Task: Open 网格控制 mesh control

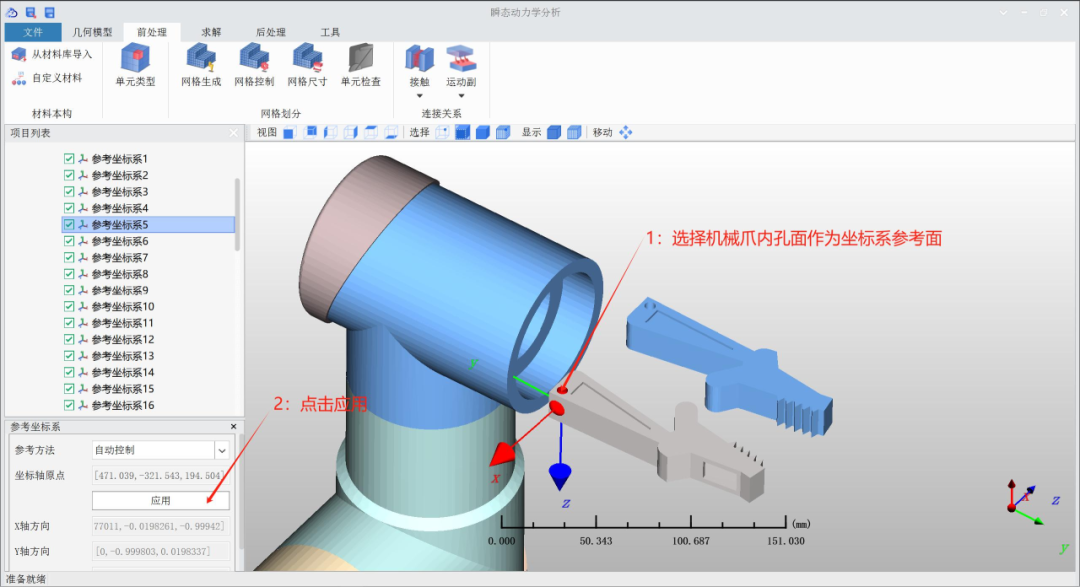Action: point(254,65)
